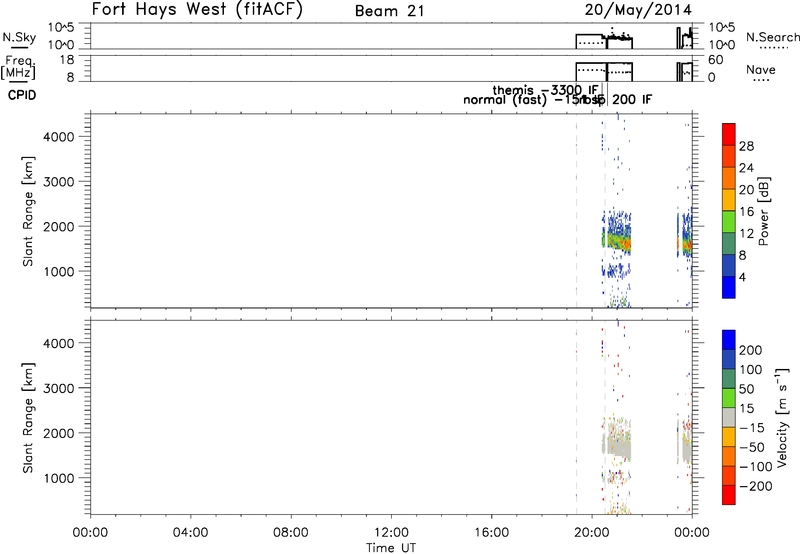Click the '1000' tick in velocity panel
The image size is (800, 554).
(x=59, y=478)
